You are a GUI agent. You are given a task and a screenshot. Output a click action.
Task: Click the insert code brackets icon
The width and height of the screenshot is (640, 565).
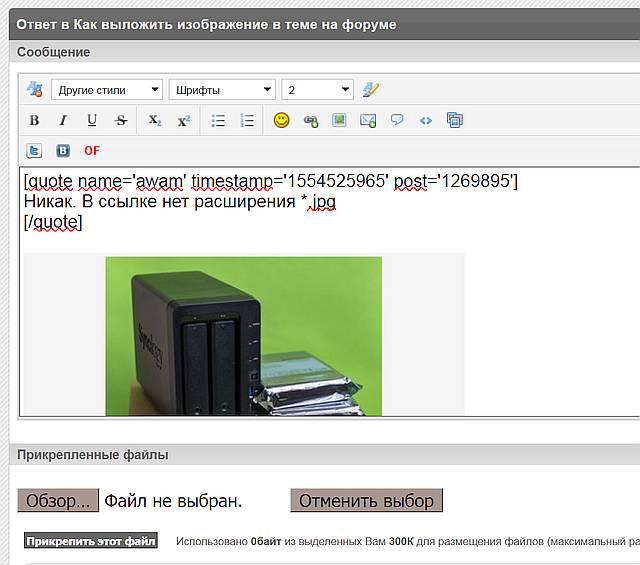pyautogui.click(x=426, y=120)
